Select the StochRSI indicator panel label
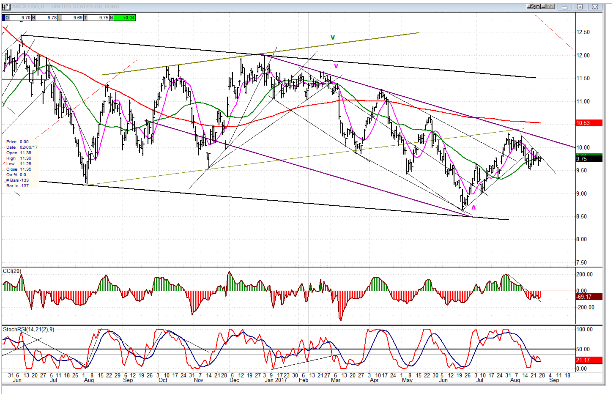 click(29, 329)
